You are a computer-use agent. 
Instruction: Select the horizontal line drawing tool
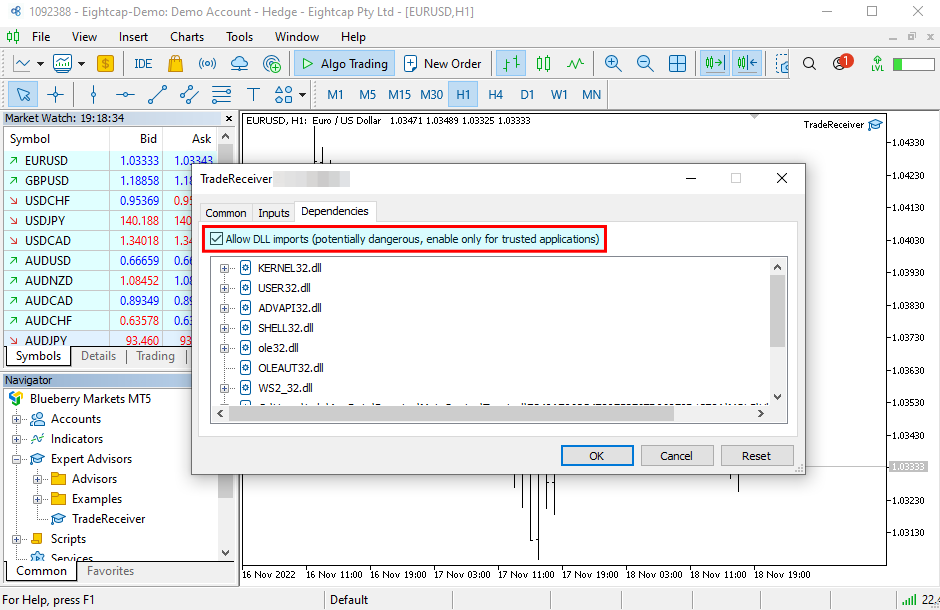point(125,95)
